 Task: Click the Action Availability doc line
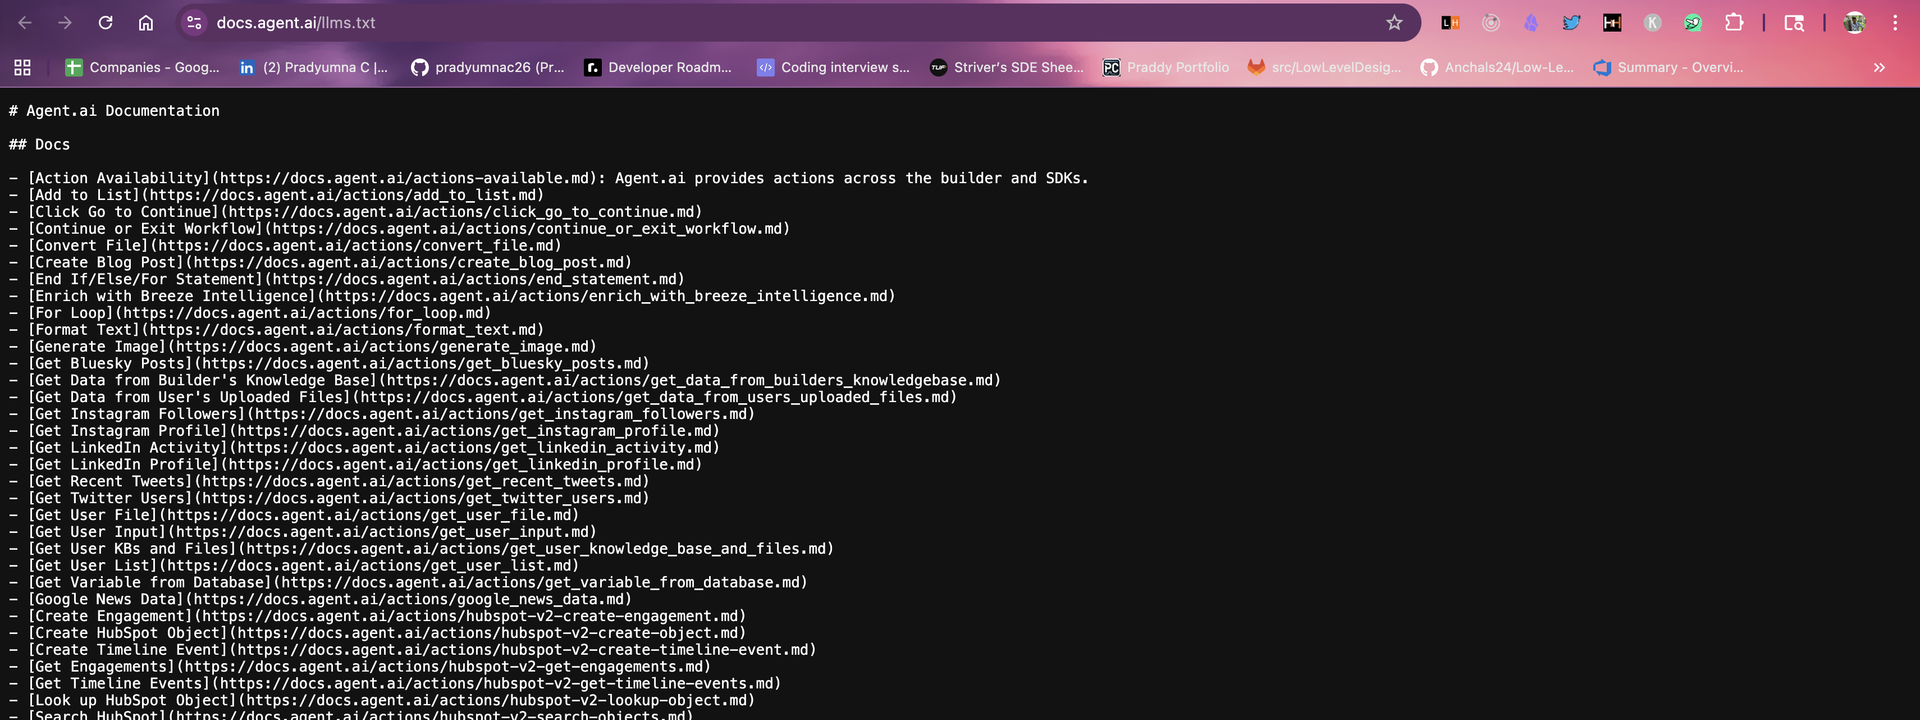[x=548, y=178]
